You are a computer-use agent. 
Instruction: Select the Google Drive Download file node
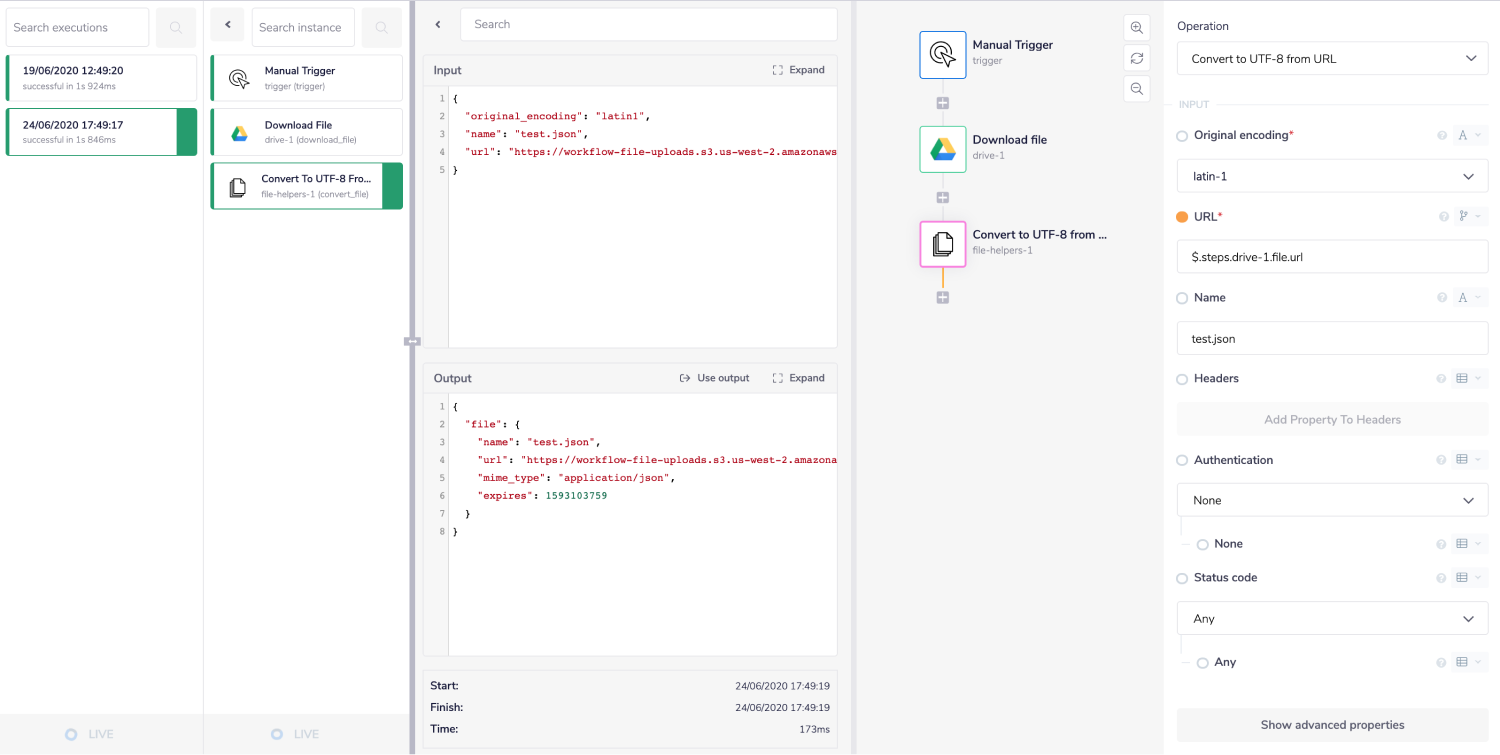pos(942,149)
